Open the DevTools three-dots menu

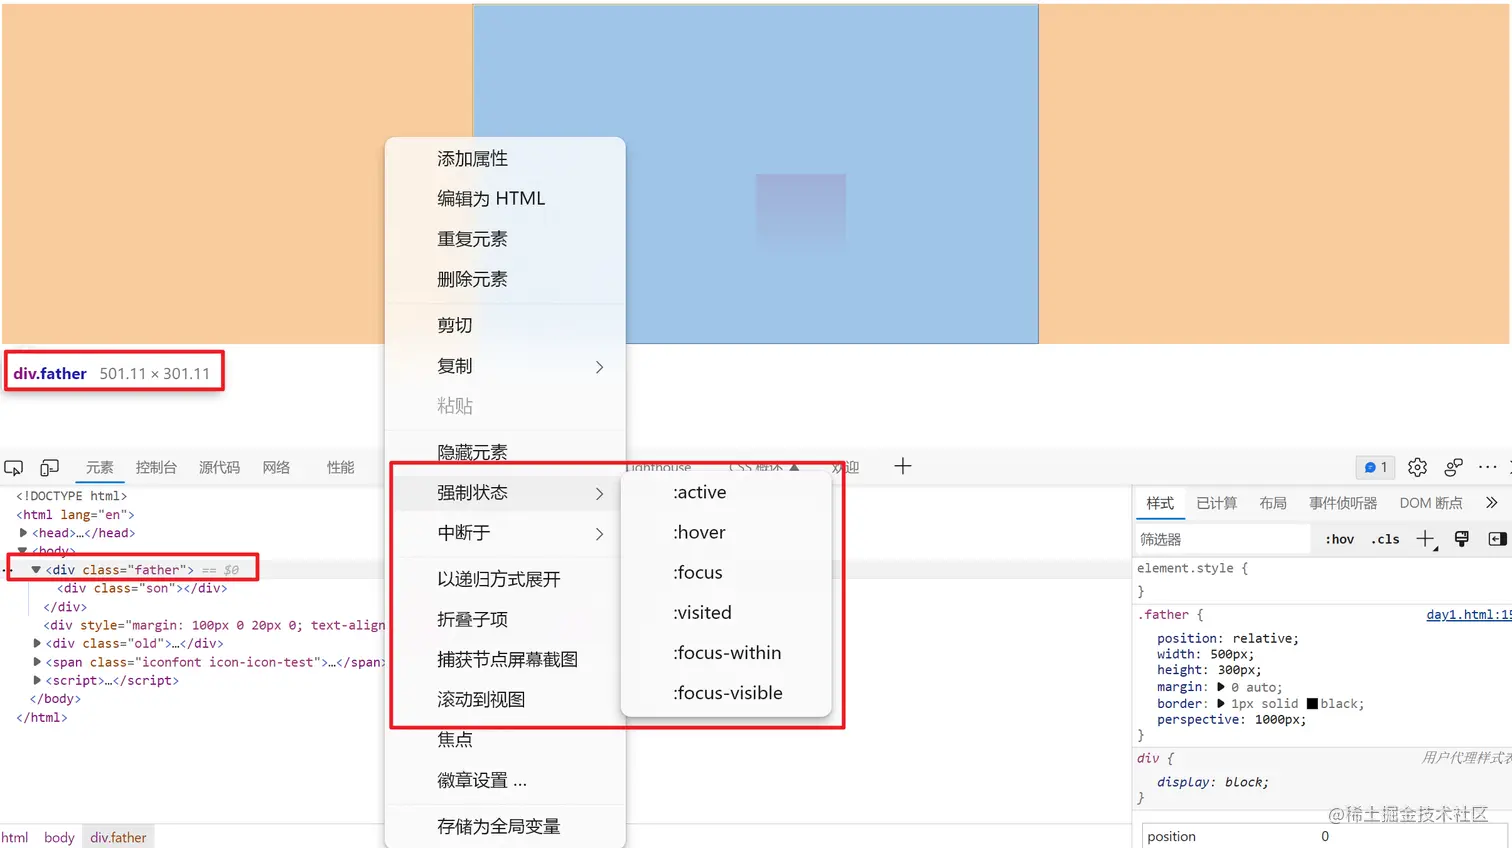1488,467
